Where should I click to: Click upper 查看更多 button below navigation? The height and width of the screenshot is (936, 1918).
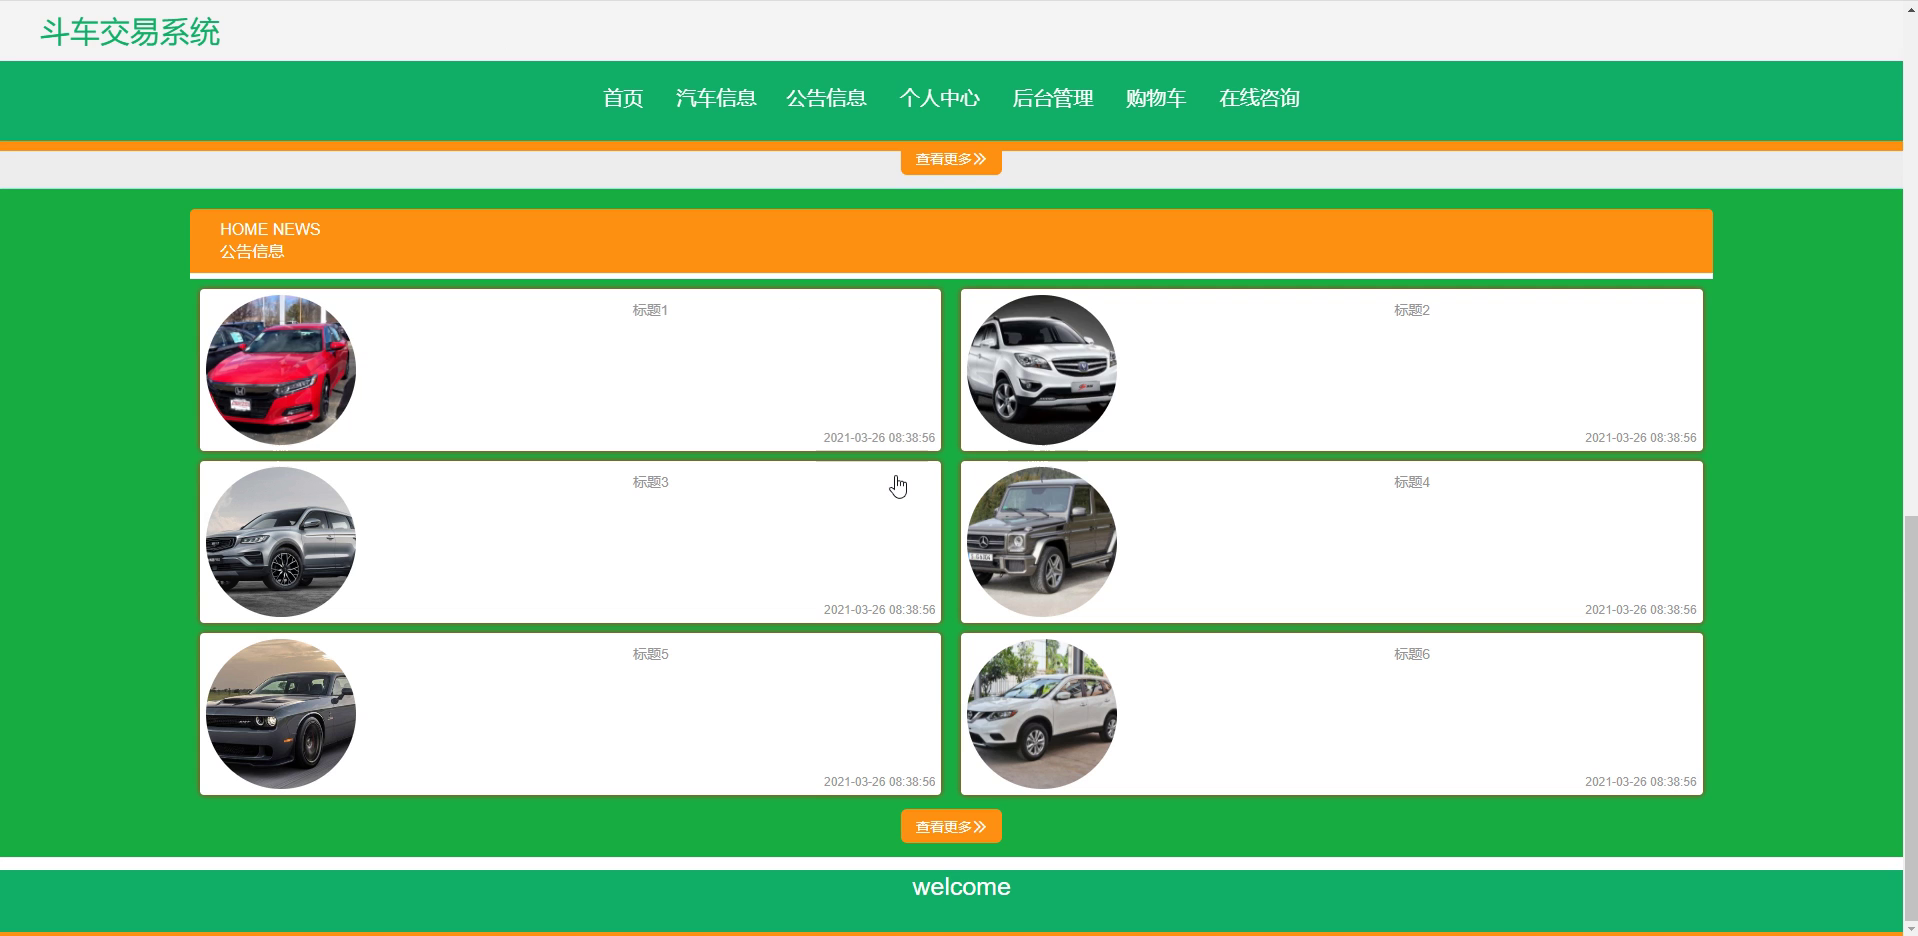951,160
